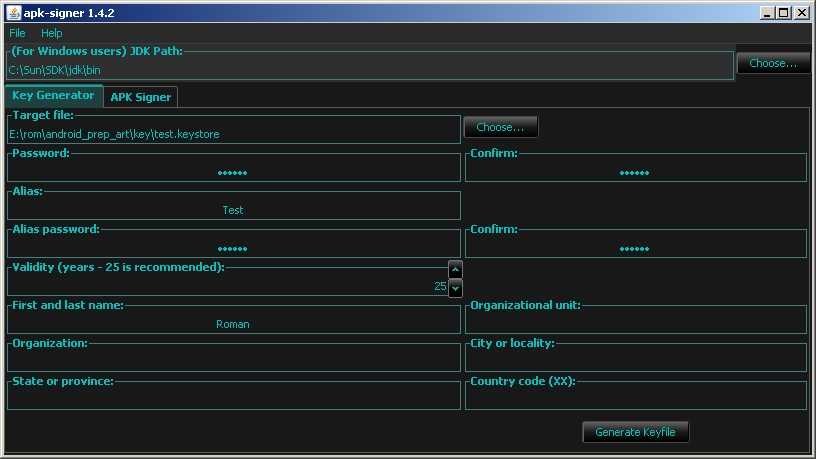Click the First and last name field
This screenshot has width=816, height=459.
(x=232, y=324)
